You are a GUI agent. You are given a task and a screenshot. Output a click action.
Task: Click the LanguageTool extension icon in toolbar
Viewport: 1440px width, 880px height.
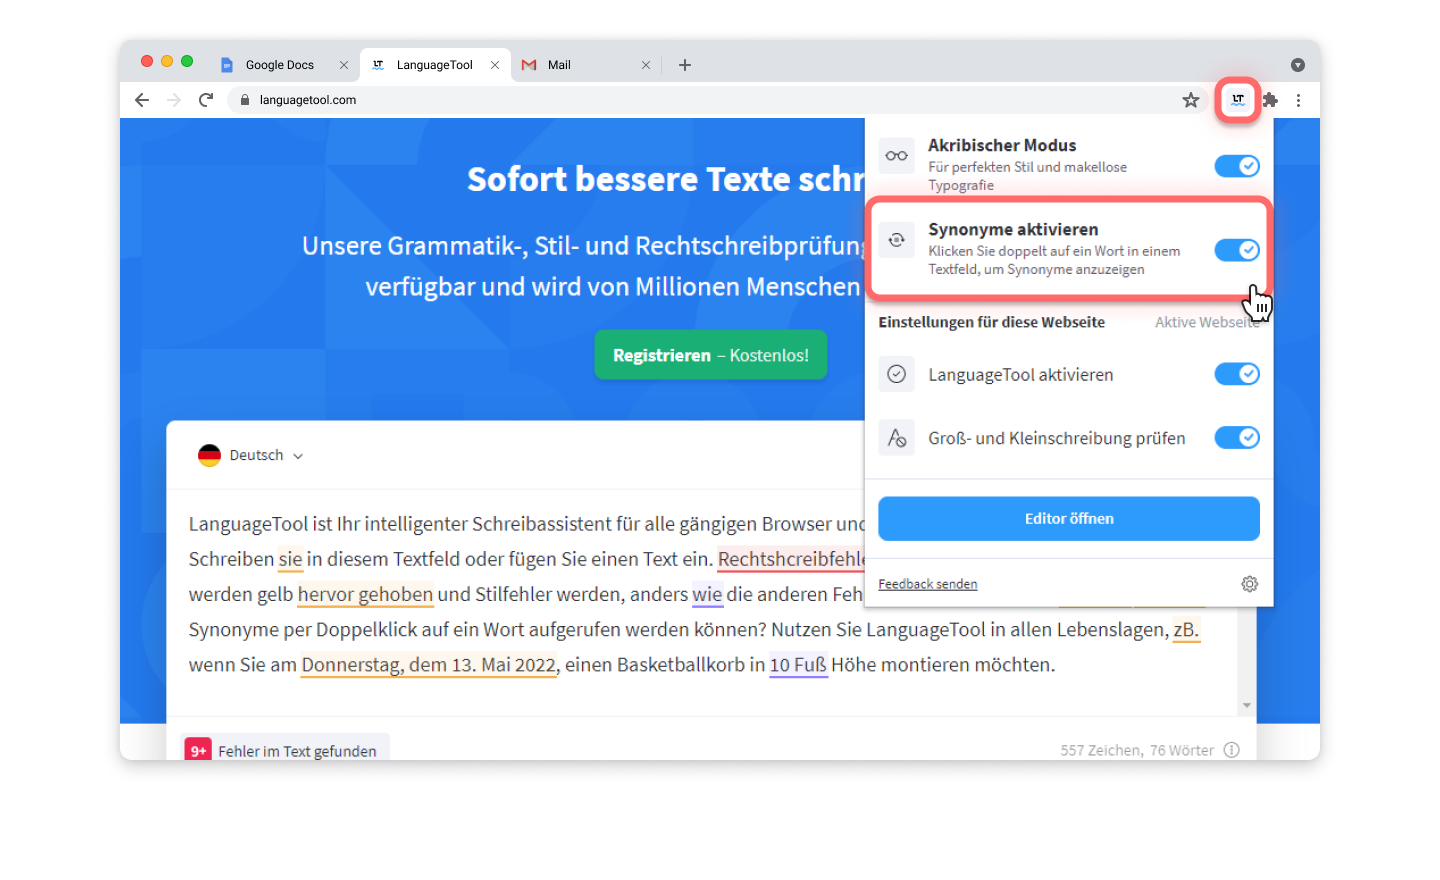(1238, 100)
